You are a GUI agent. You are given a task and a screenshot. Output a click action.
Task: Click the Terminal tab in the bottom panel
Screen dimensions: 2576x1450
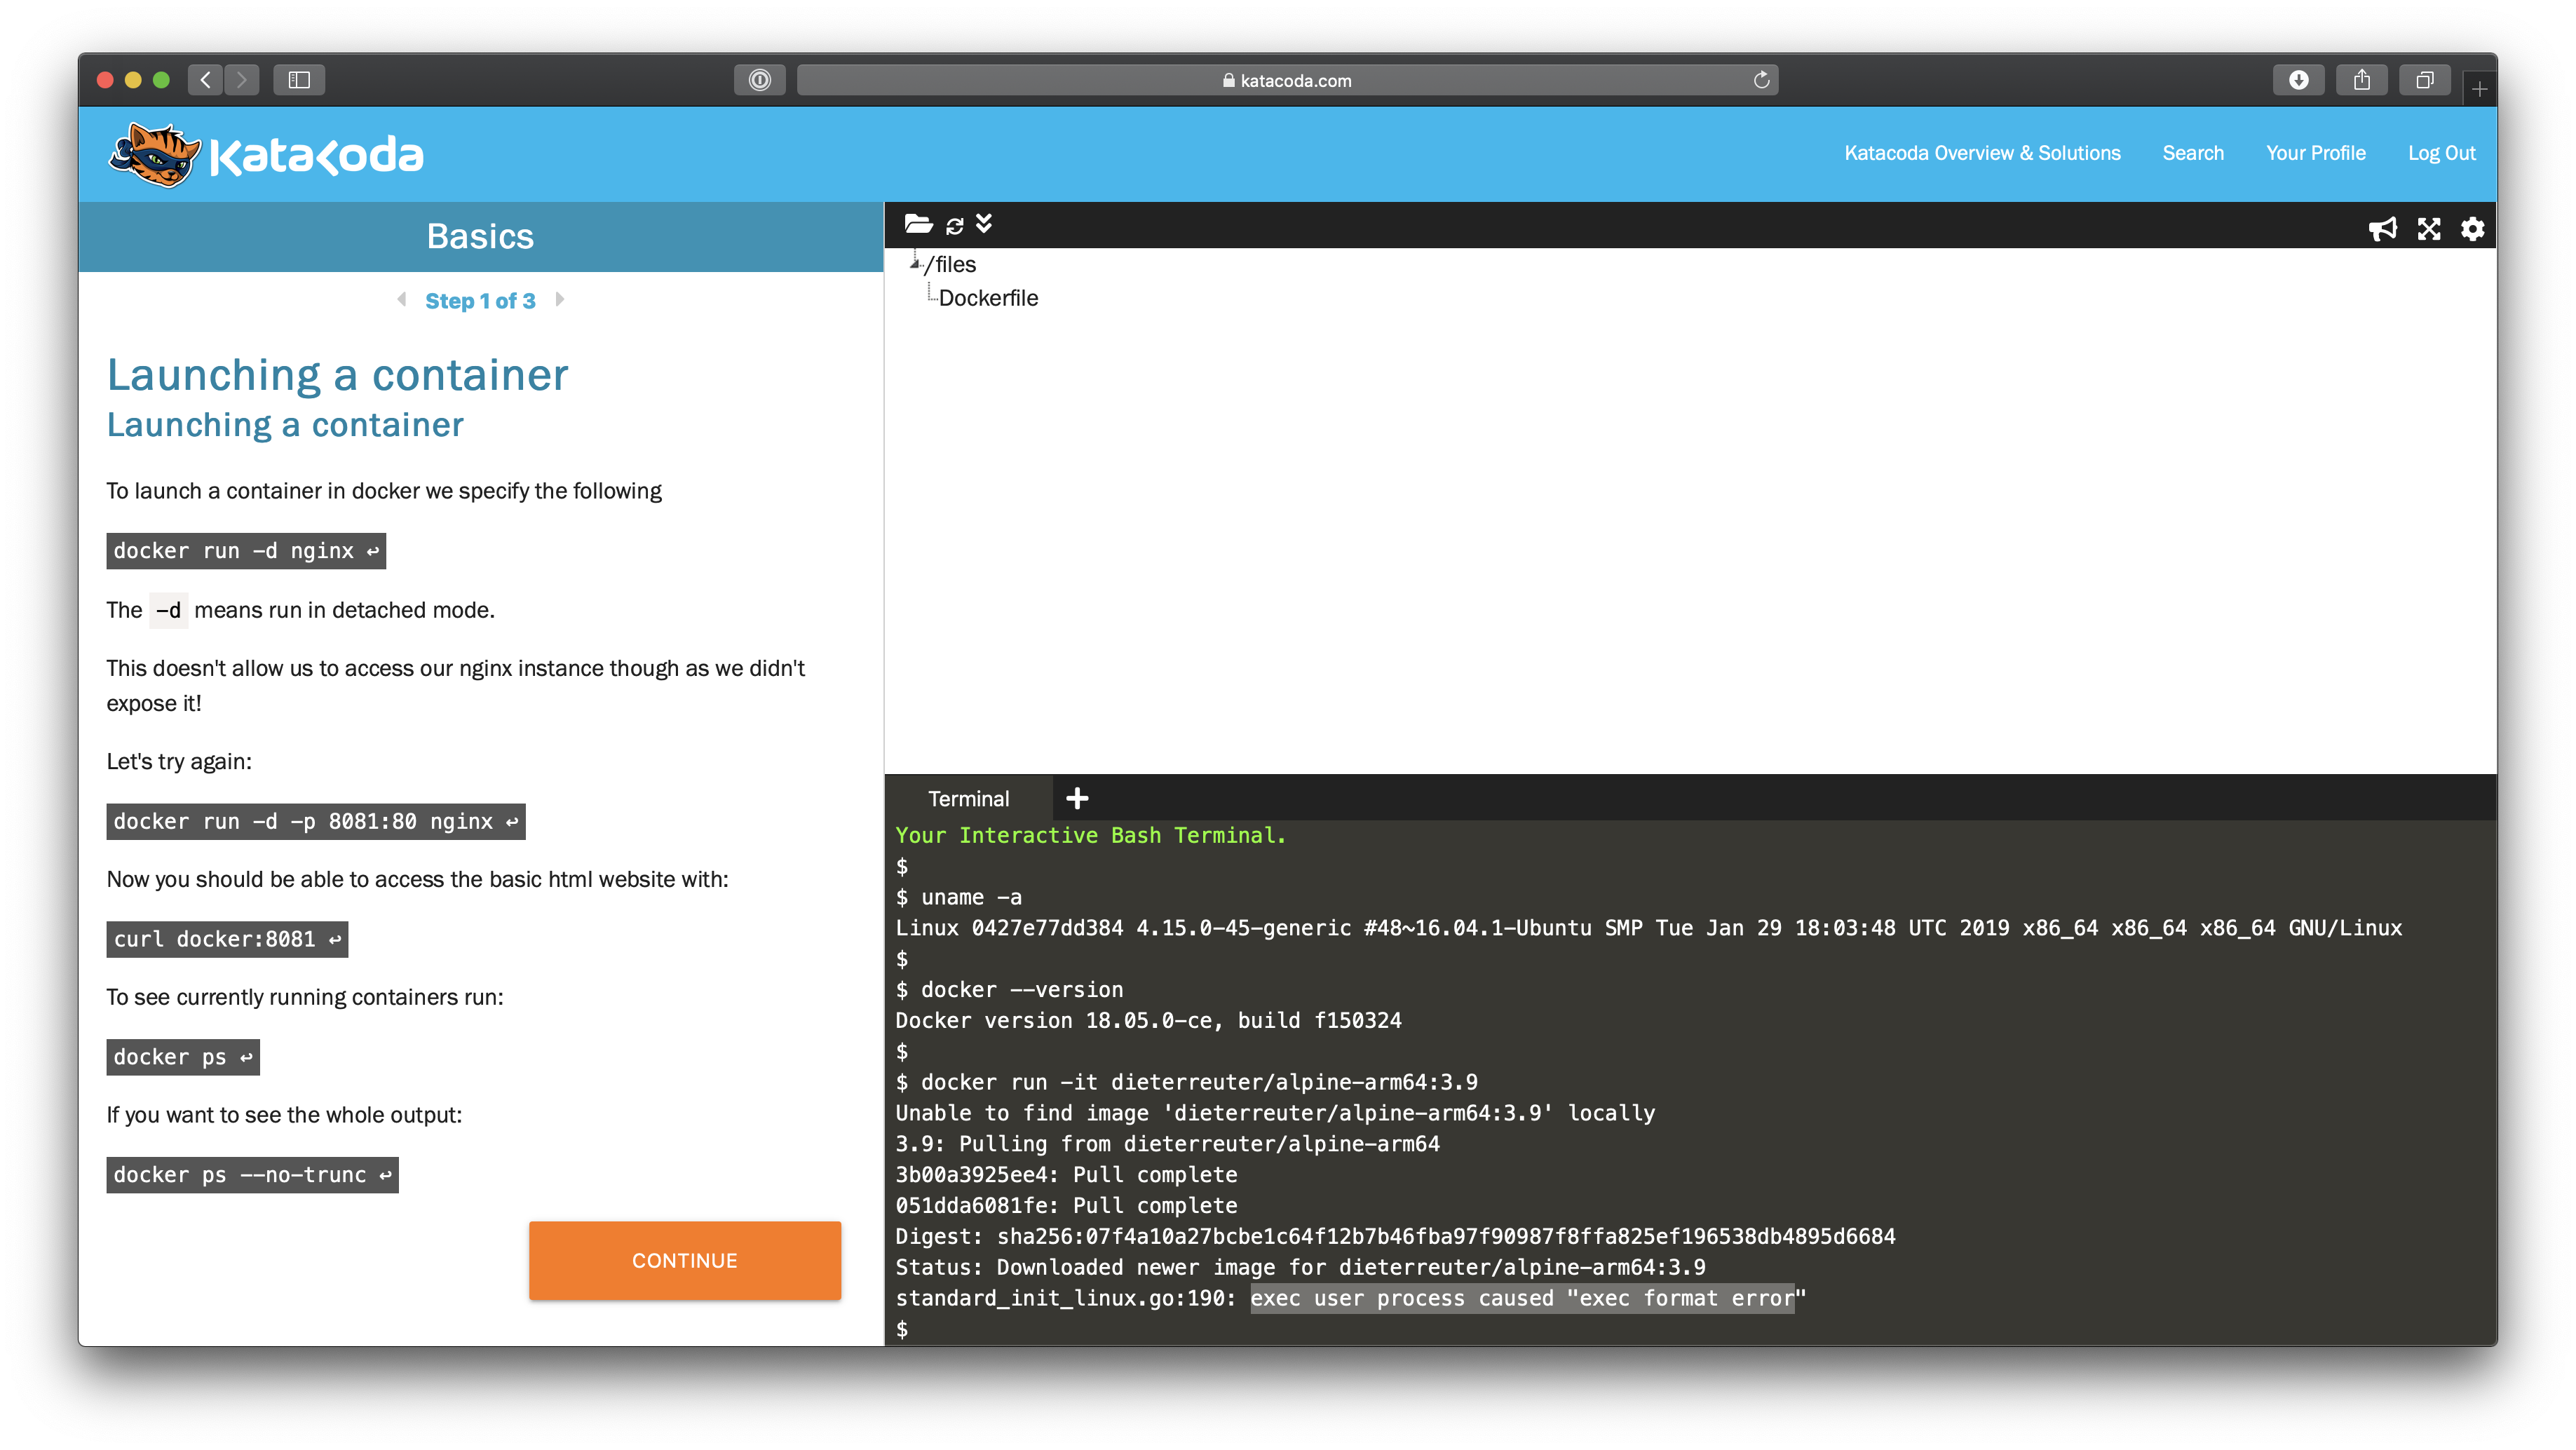pyautogui.click(x=968, y=797)
